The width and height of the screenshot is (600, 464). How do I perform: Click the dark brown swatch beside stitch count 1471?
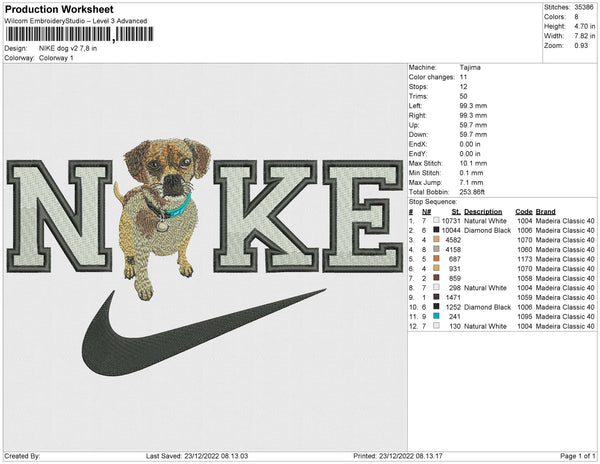coord(436,297)
